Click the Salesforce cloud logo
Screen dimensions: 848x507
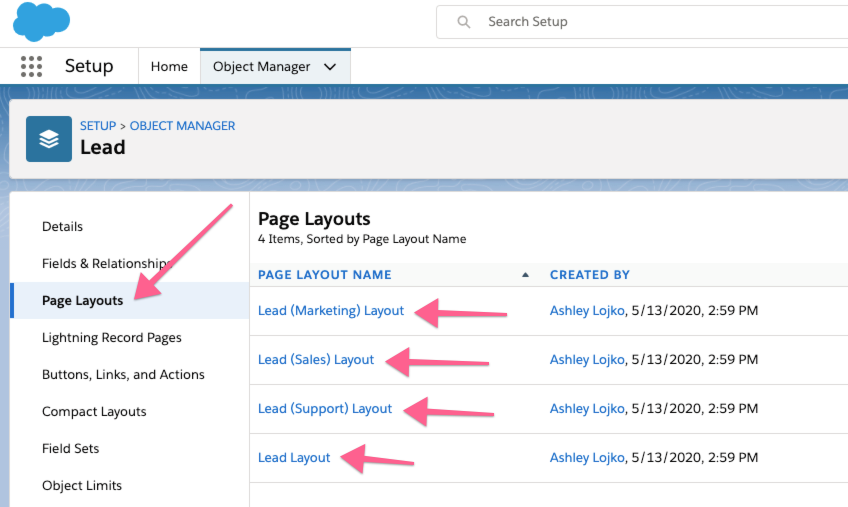click(x=42, y=22)
